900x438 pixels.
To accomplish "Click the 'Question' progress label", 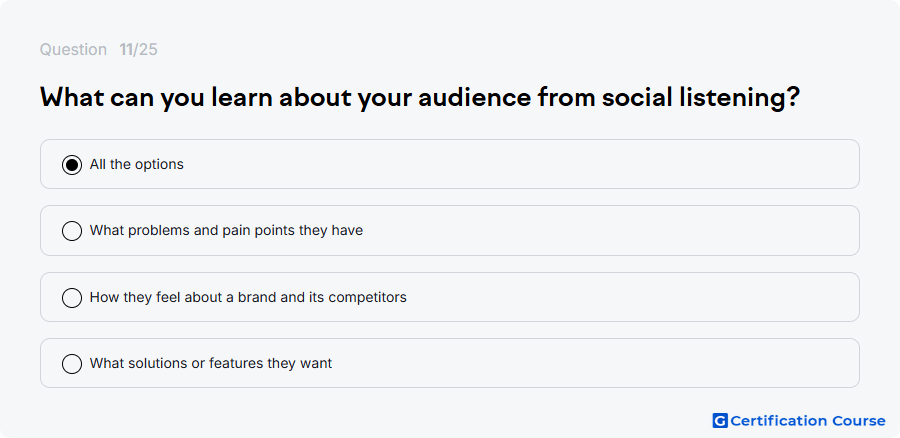I will click(73, 50).
